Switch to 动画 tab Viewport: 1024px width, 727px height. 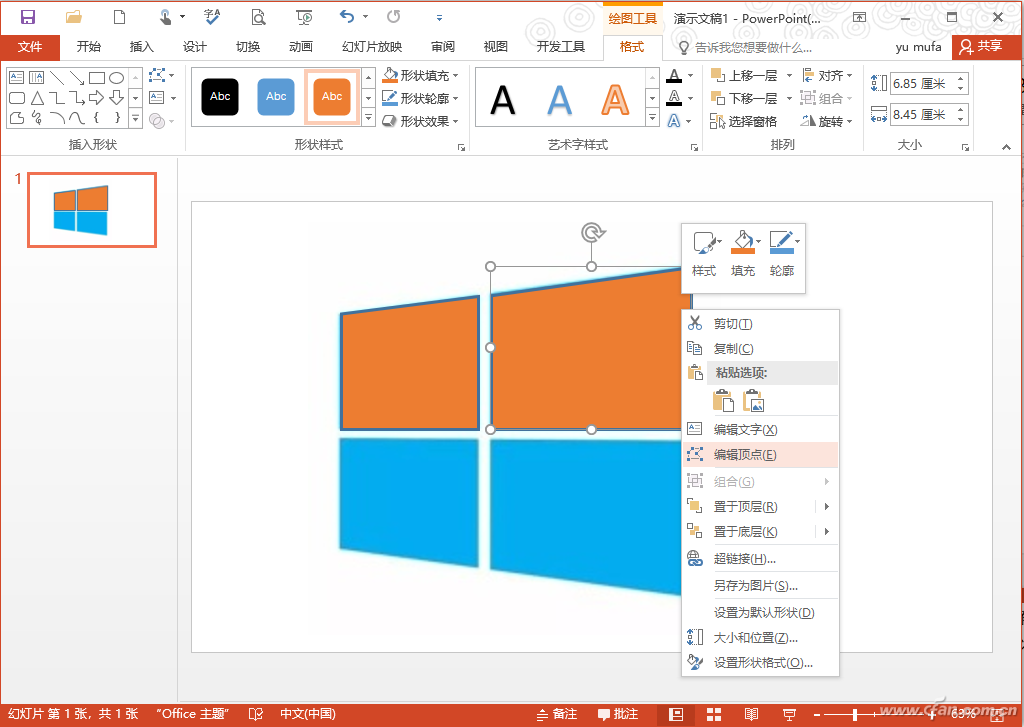pos(300,47)
